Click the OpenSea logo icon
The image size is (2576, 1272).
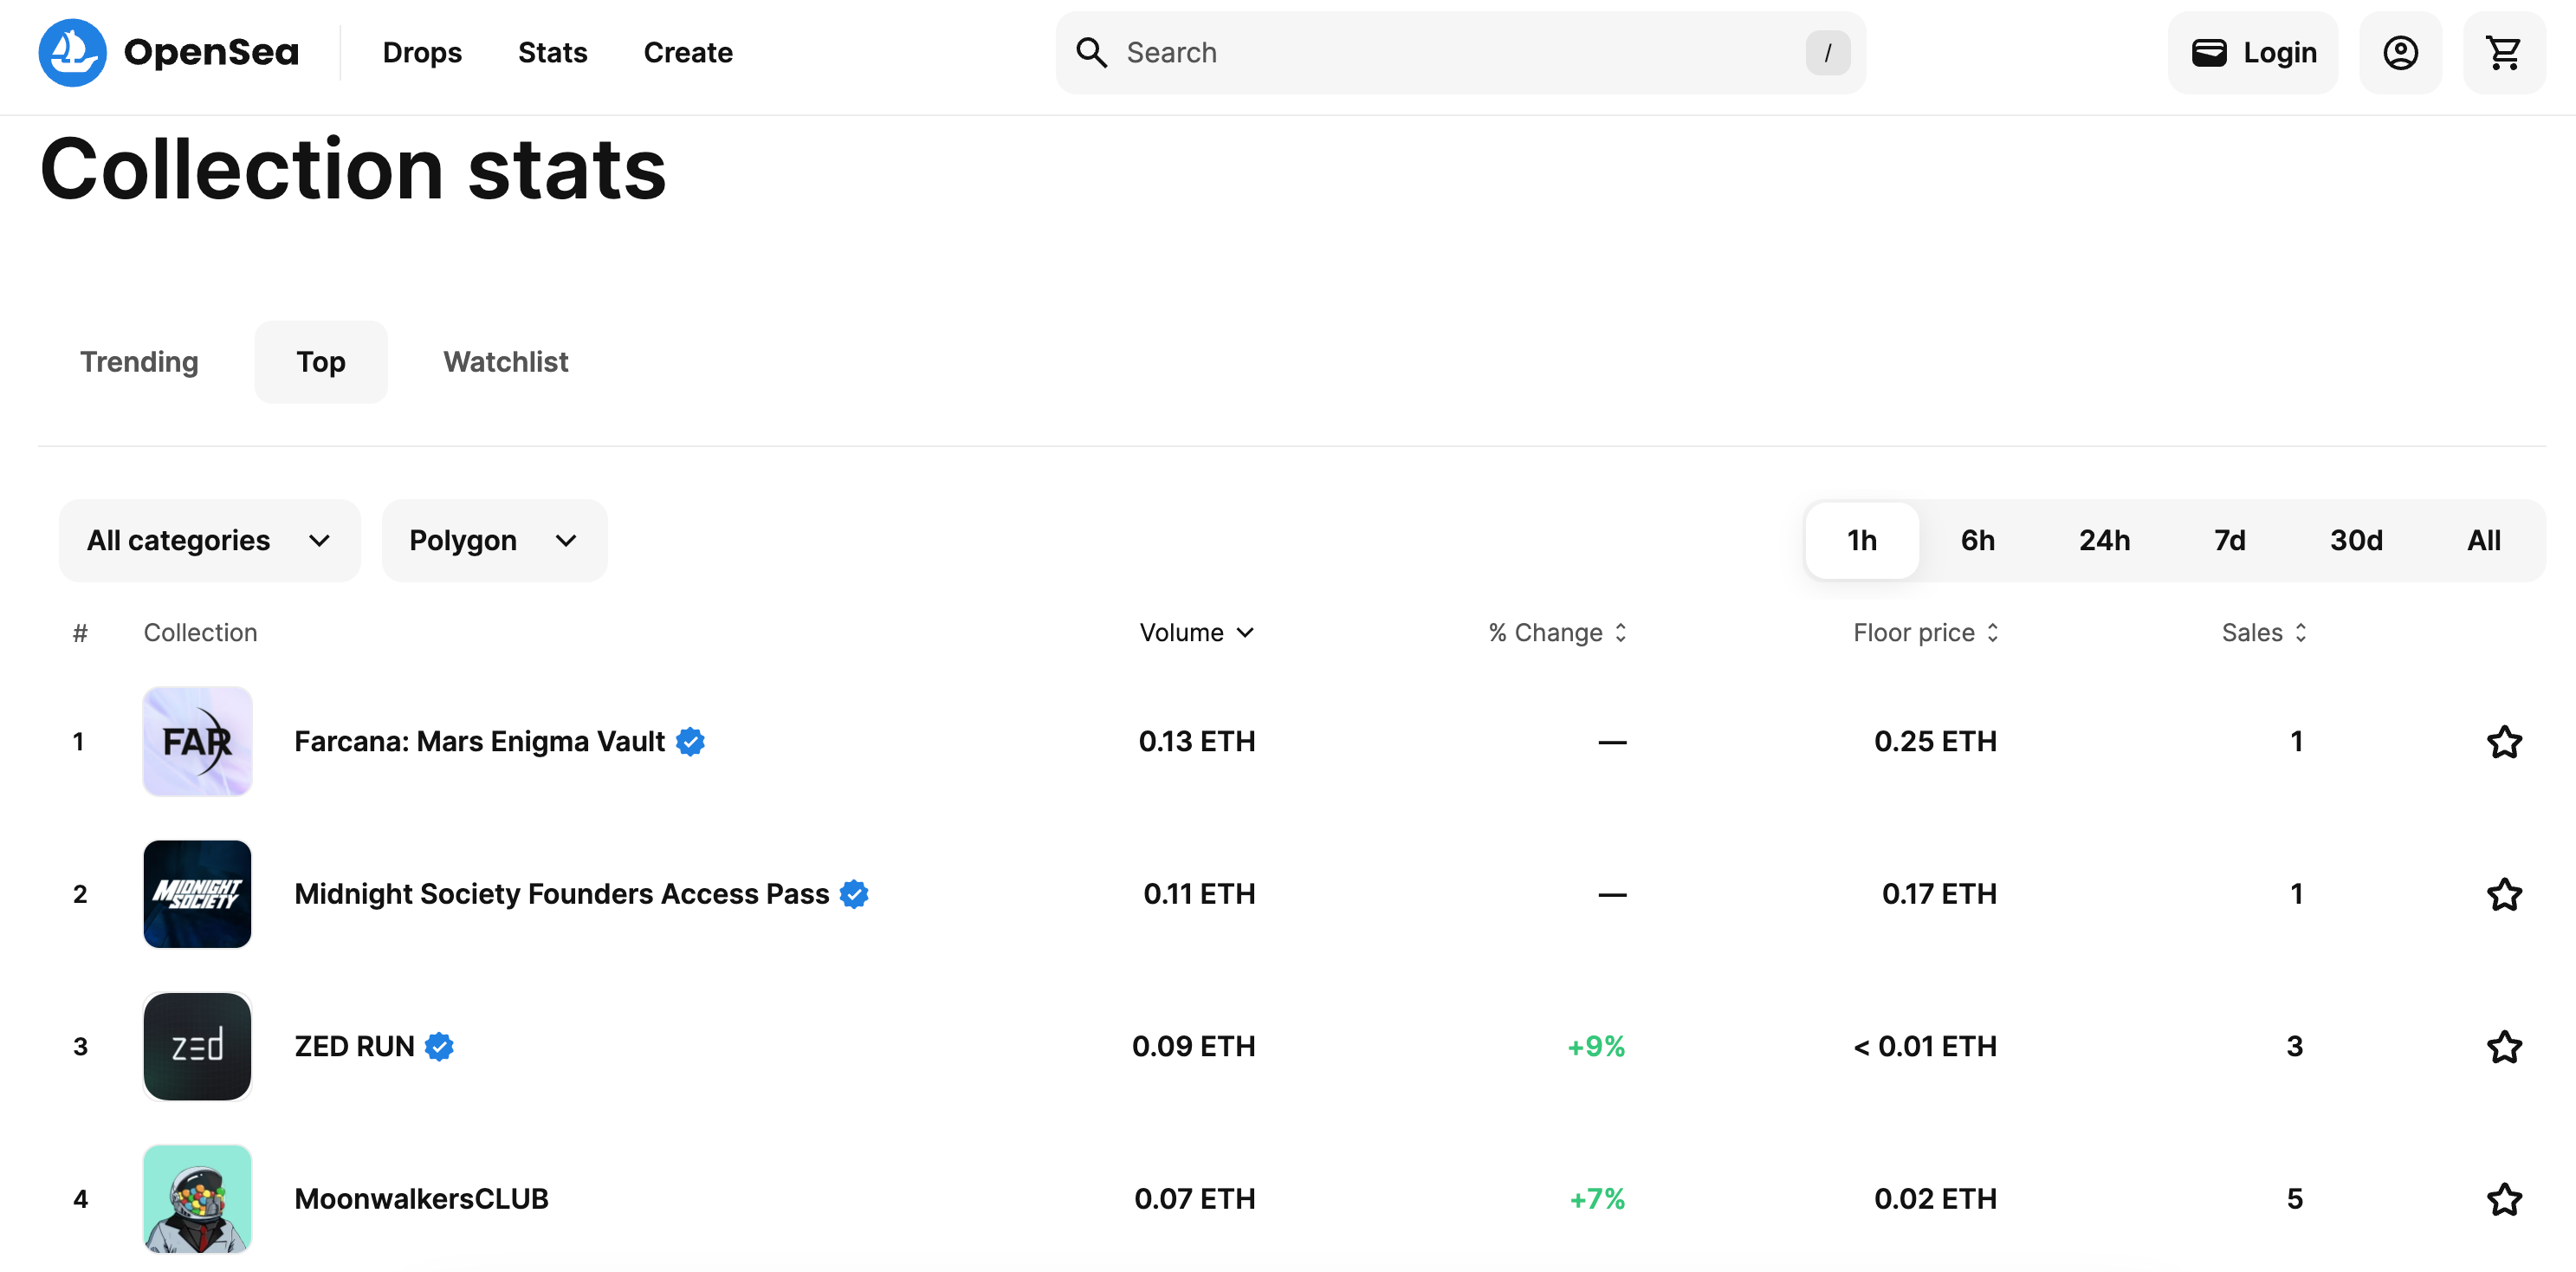pos(74,51)
